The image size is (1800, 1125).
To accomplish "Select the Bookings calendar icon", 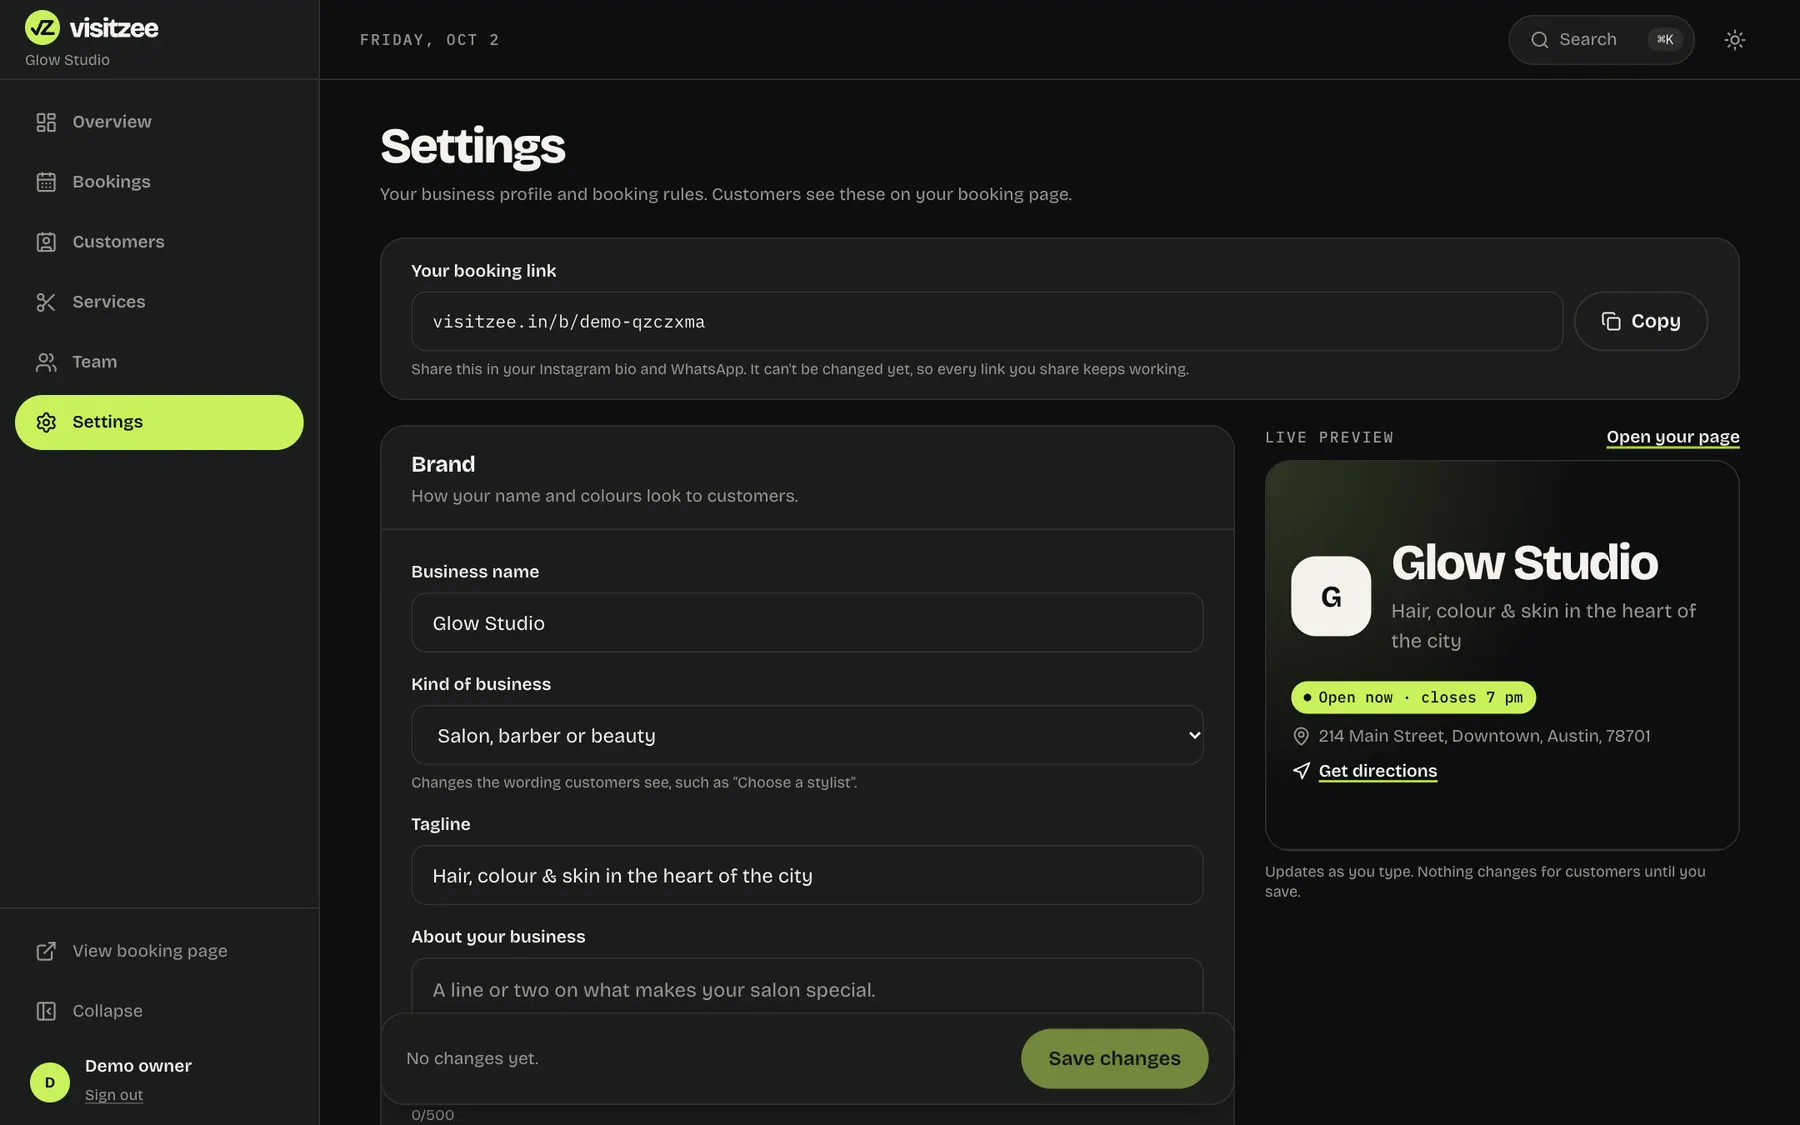I will pyautogui.click(x=46, y=182).
